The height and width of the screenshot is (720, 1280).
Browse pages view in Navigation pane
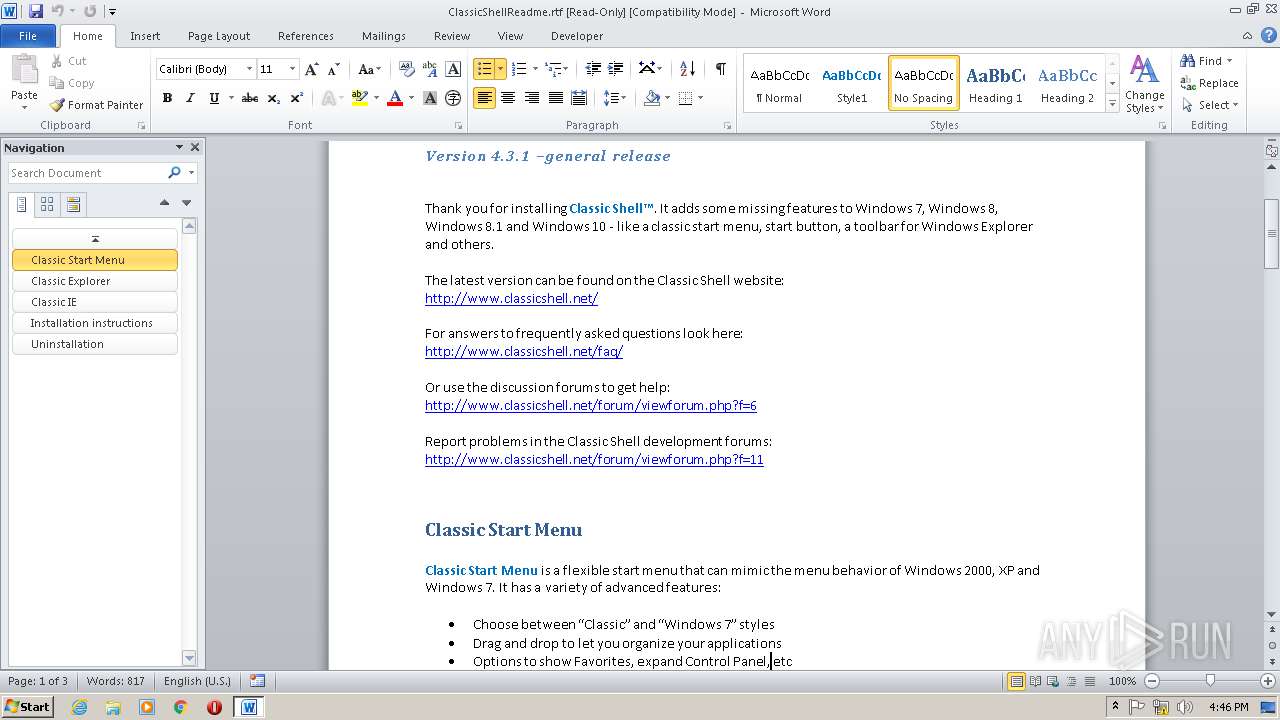pos(47,204)
